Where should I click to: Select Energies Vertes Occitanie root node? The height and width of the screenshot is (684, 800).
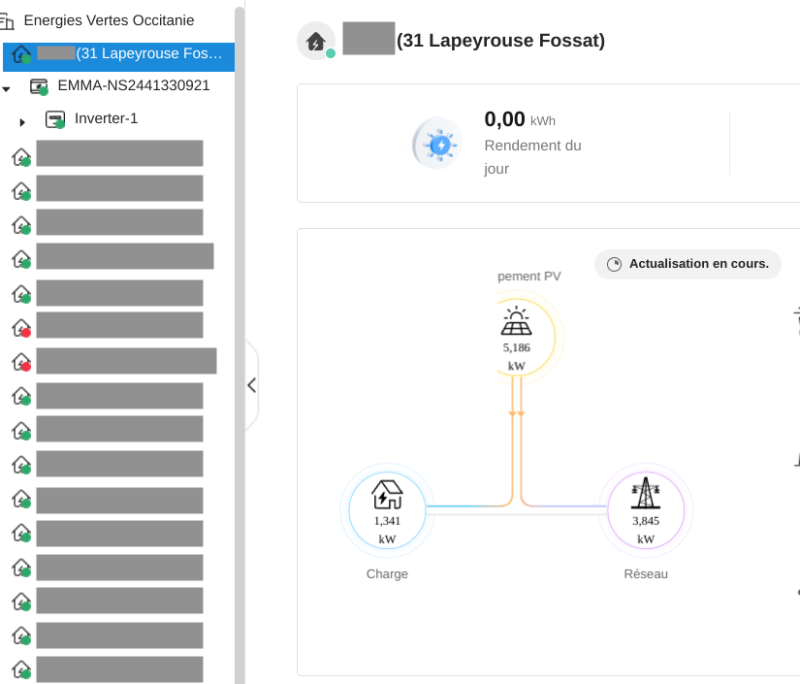click(108, 20)
